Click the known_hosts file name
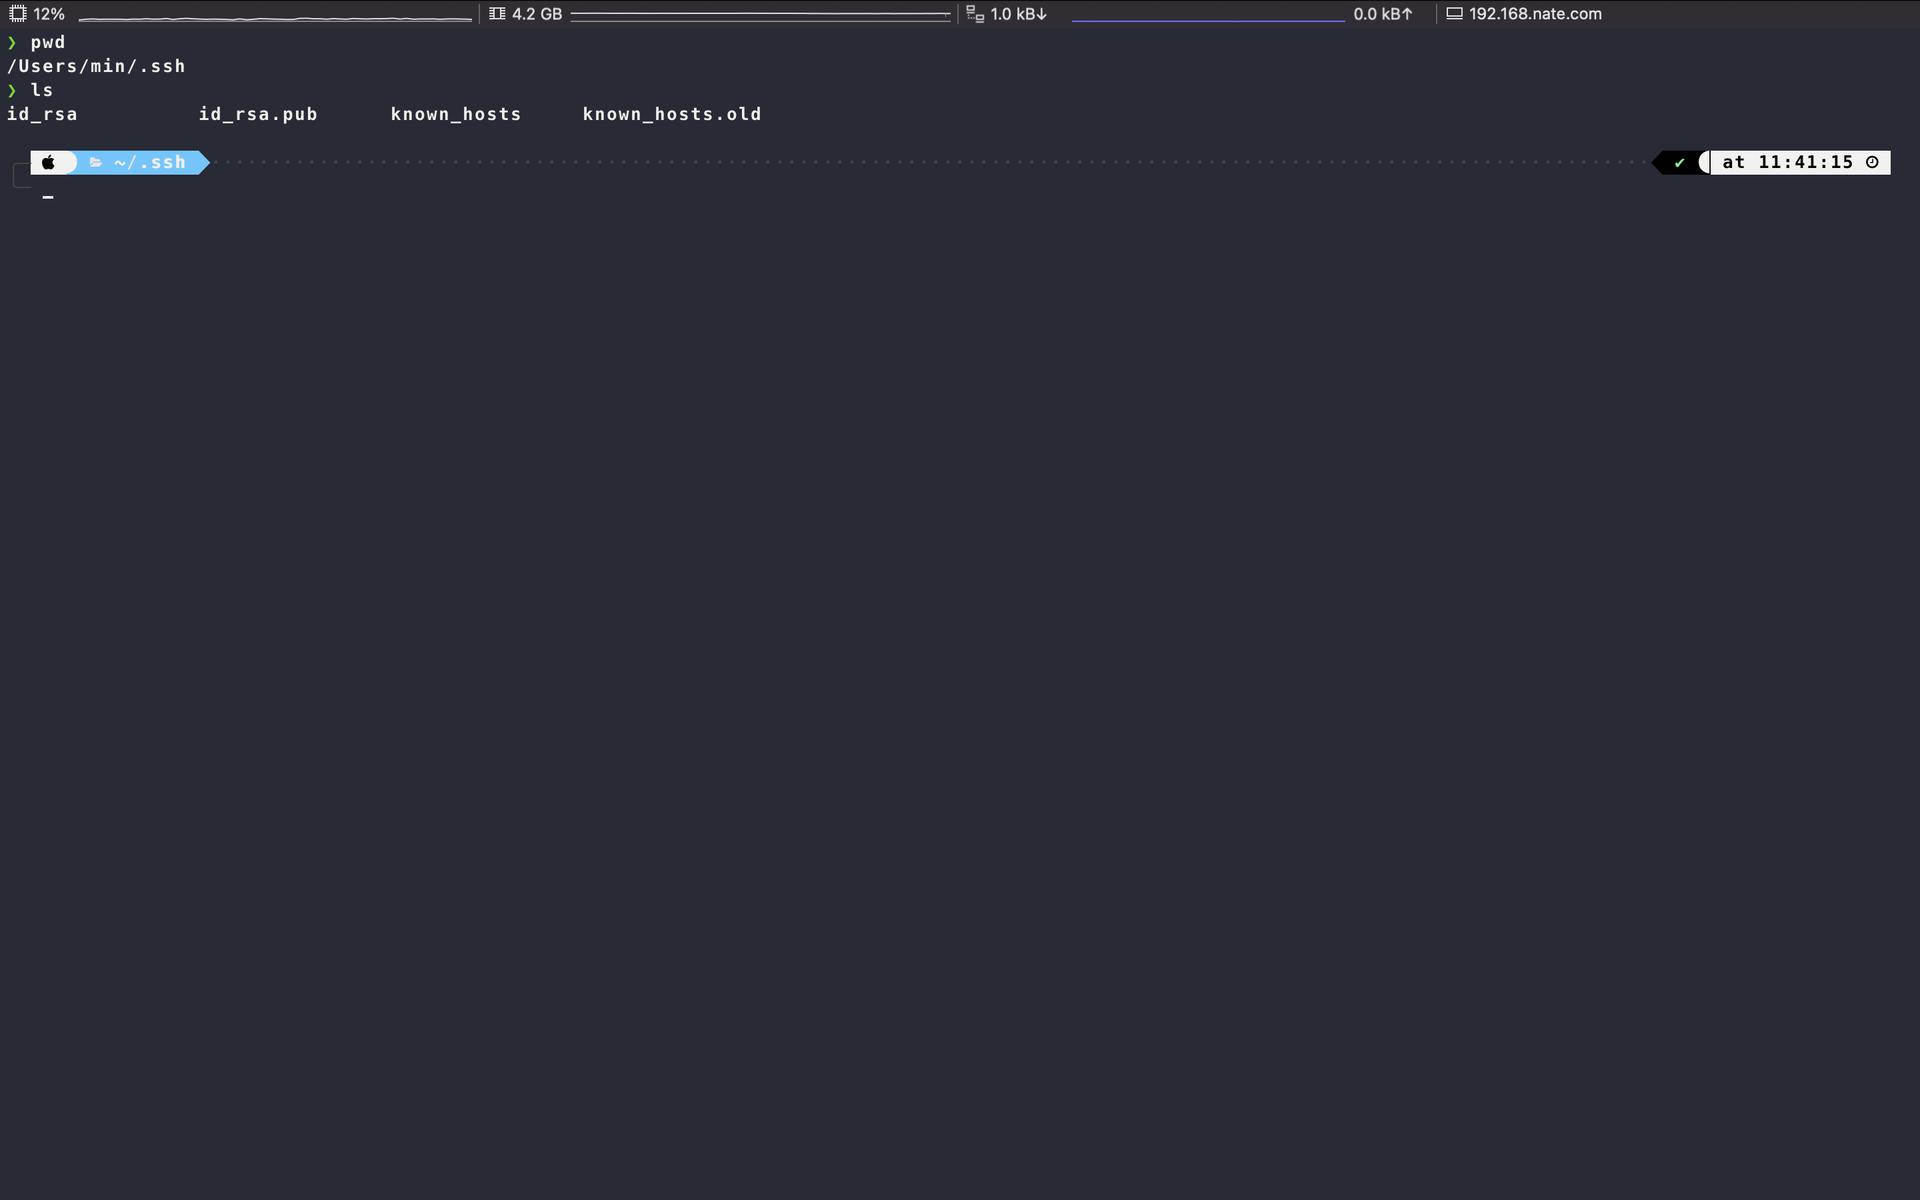 (x=456, y=114)
